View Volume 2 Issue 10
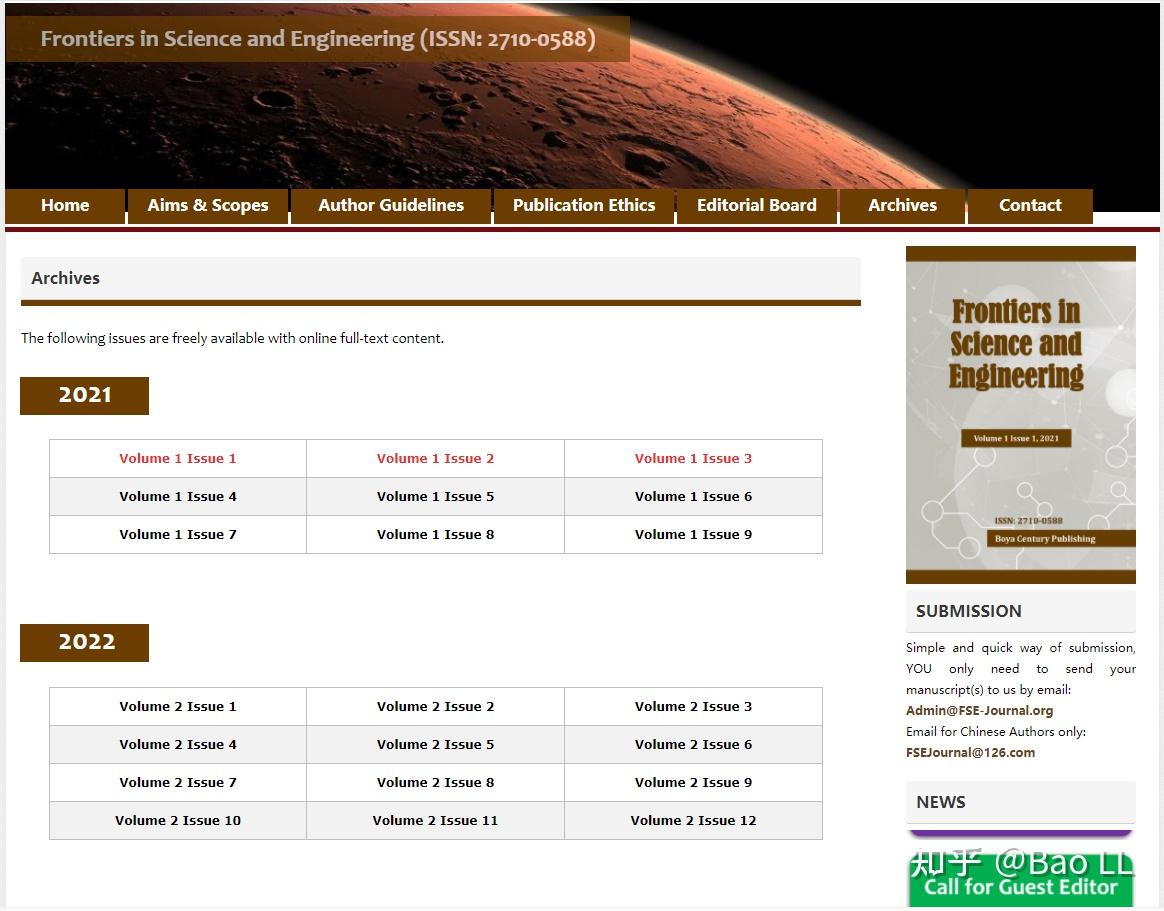This screenshot has width=1164, height=911. [x=177, y=820]
